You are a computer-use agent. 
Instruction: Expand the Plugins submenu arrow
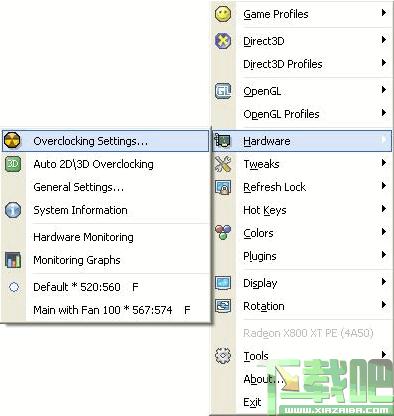coord(384,255)
